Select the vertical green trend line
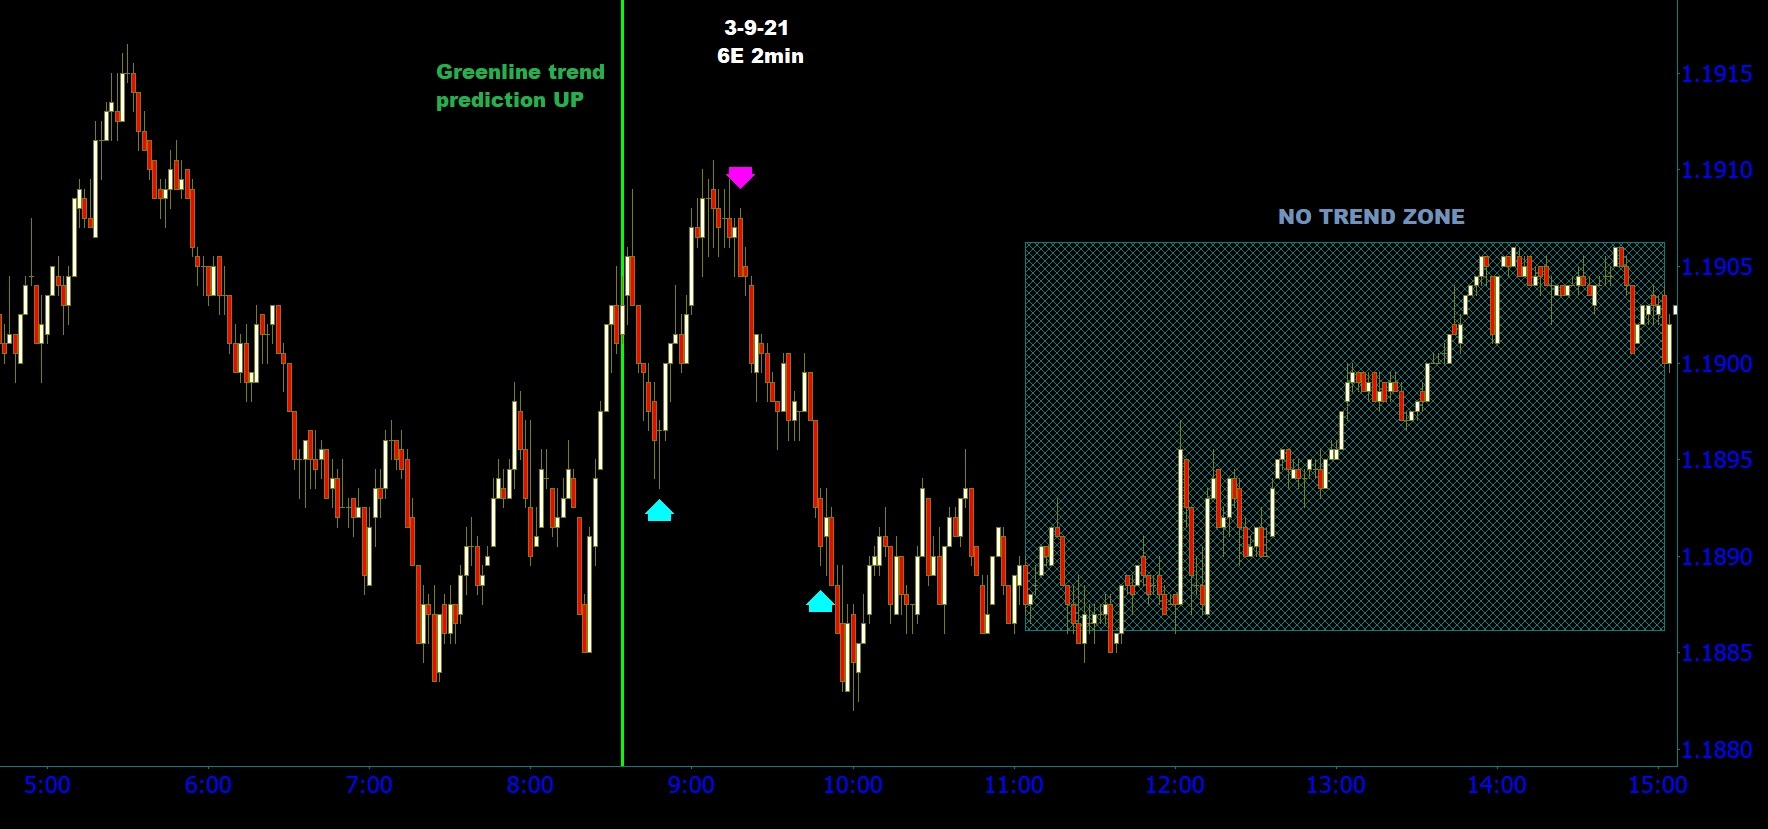This screenshot has height=829, width=1768. [x=622, y=383]
